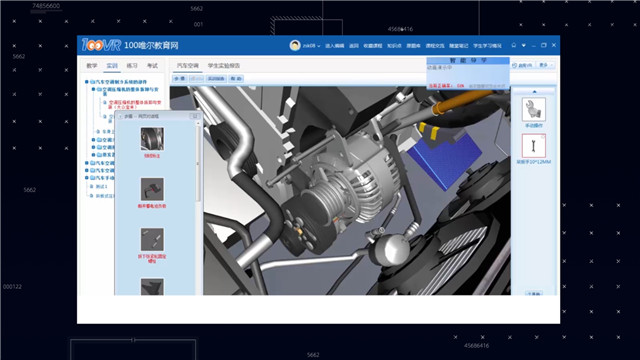Click the steps panel vertical scrollbar

[x=198, y=163]
